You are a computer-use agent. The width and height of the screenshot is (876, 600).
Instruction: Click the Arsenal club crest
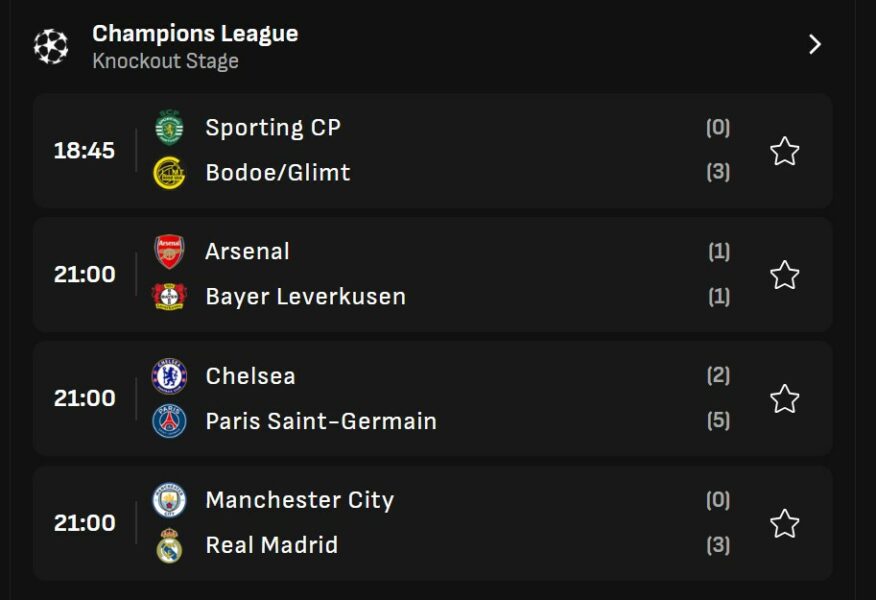tap(169, 252)
